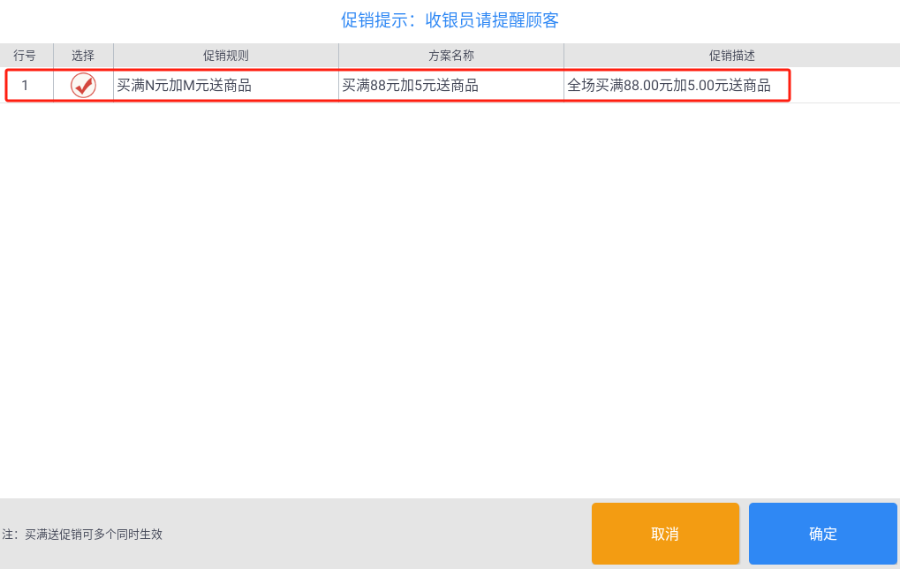Click the footer note 买满送促销可多个同时生效

(x=94, y=534)
